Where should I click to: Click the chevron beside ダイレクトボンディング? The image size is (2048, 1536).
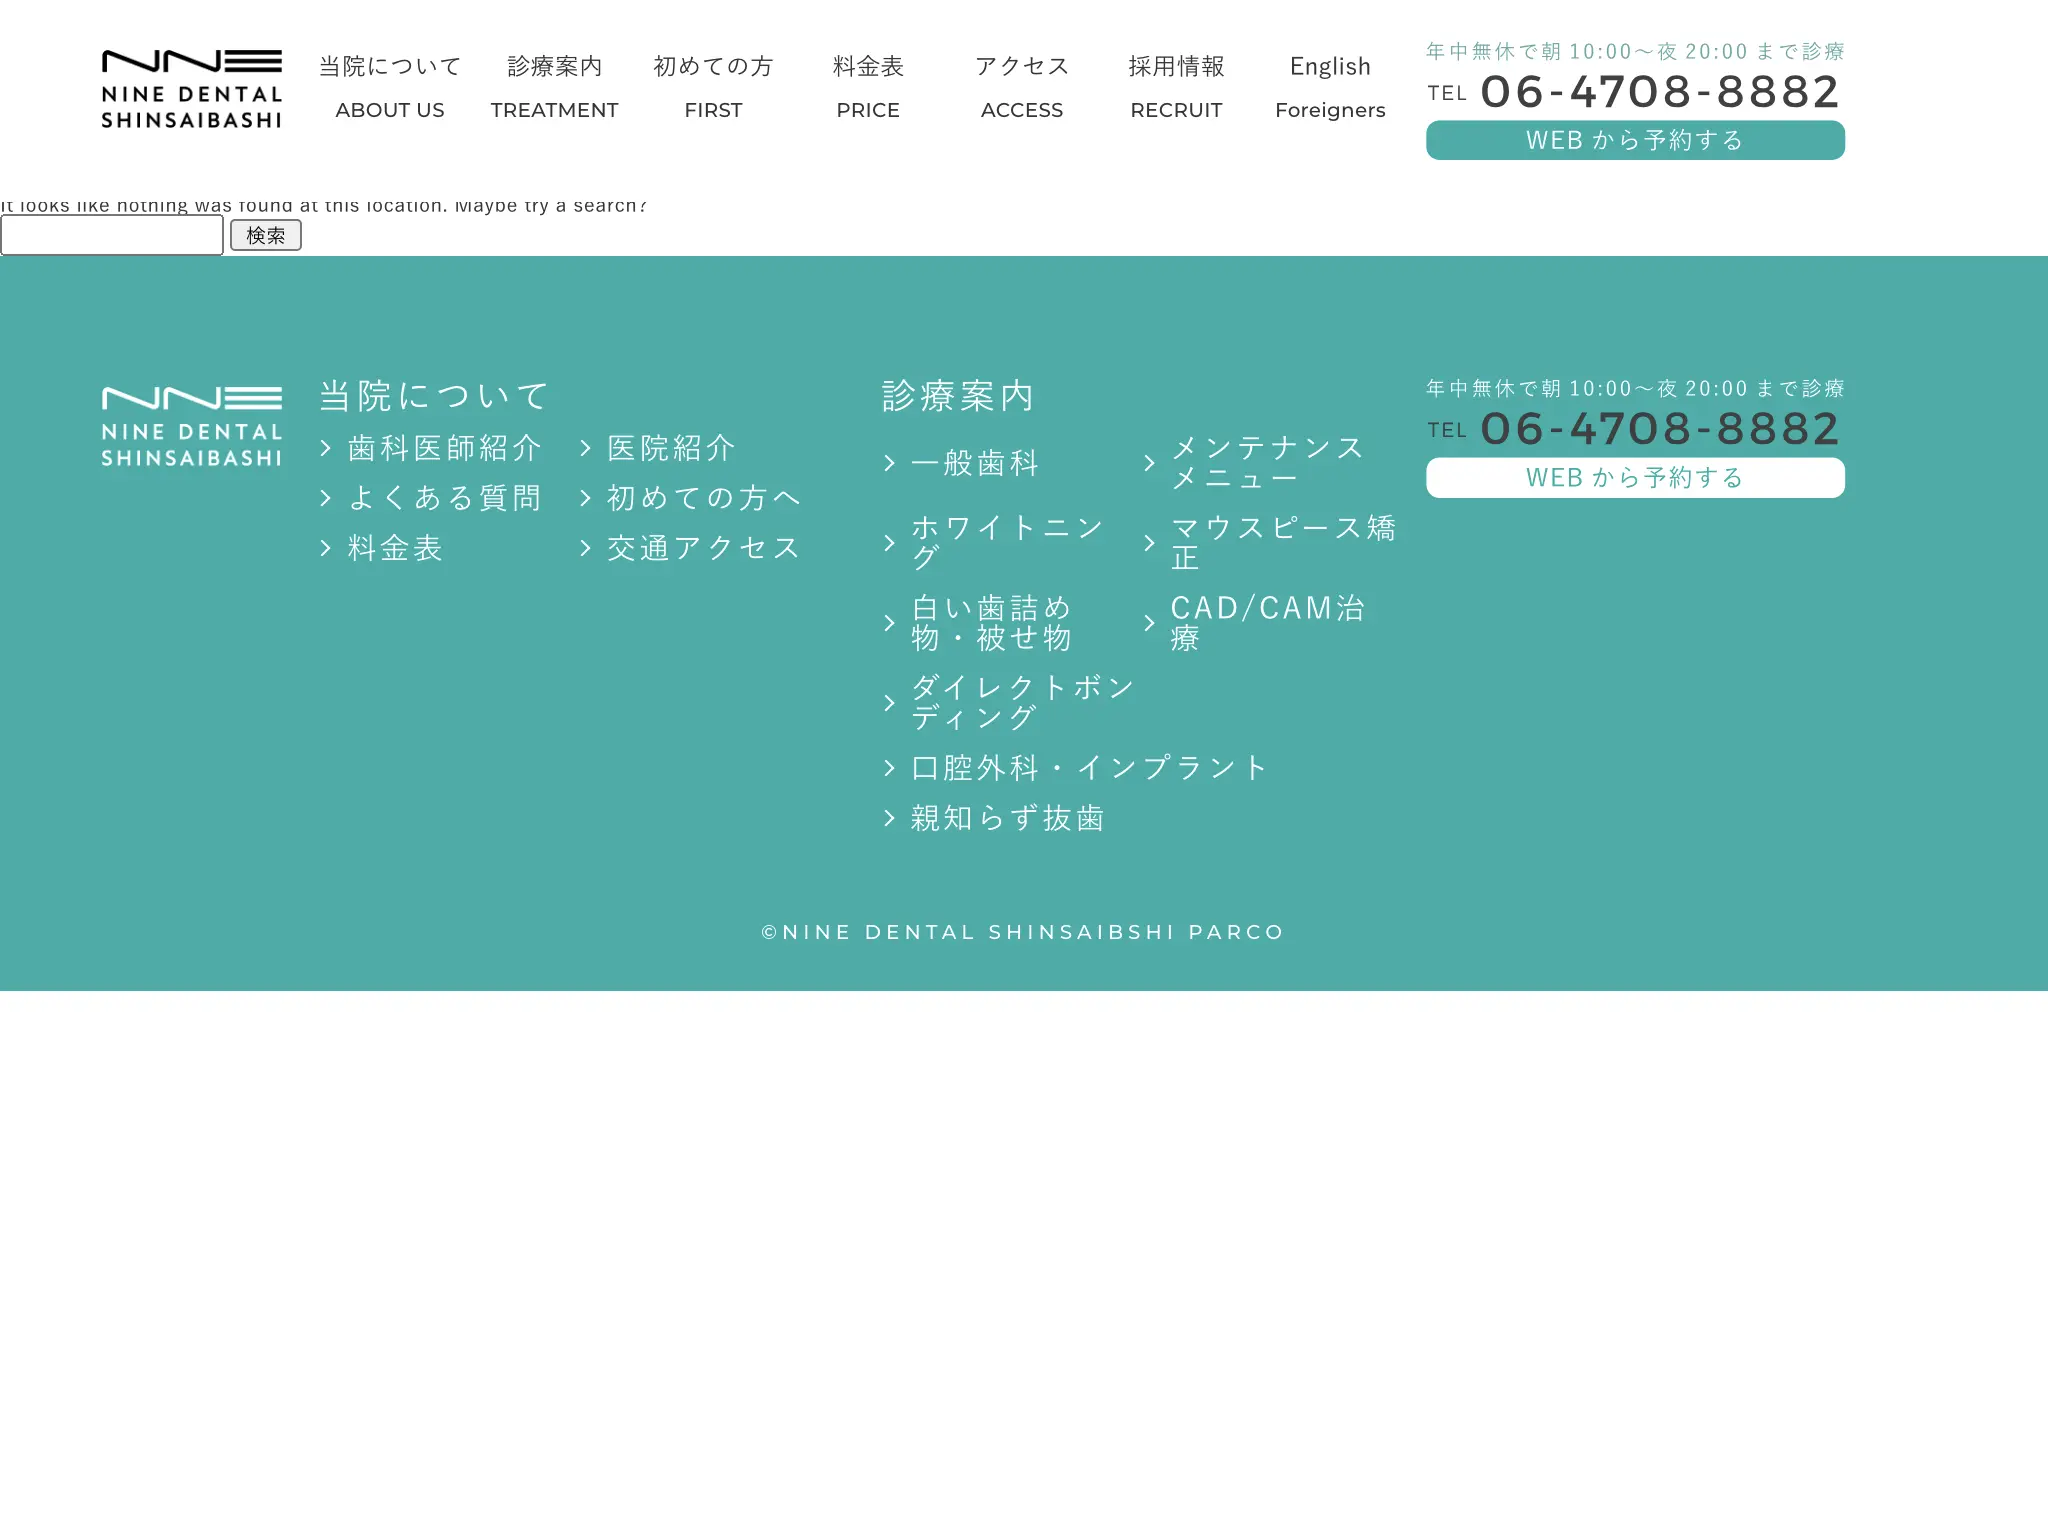(890, 703)
